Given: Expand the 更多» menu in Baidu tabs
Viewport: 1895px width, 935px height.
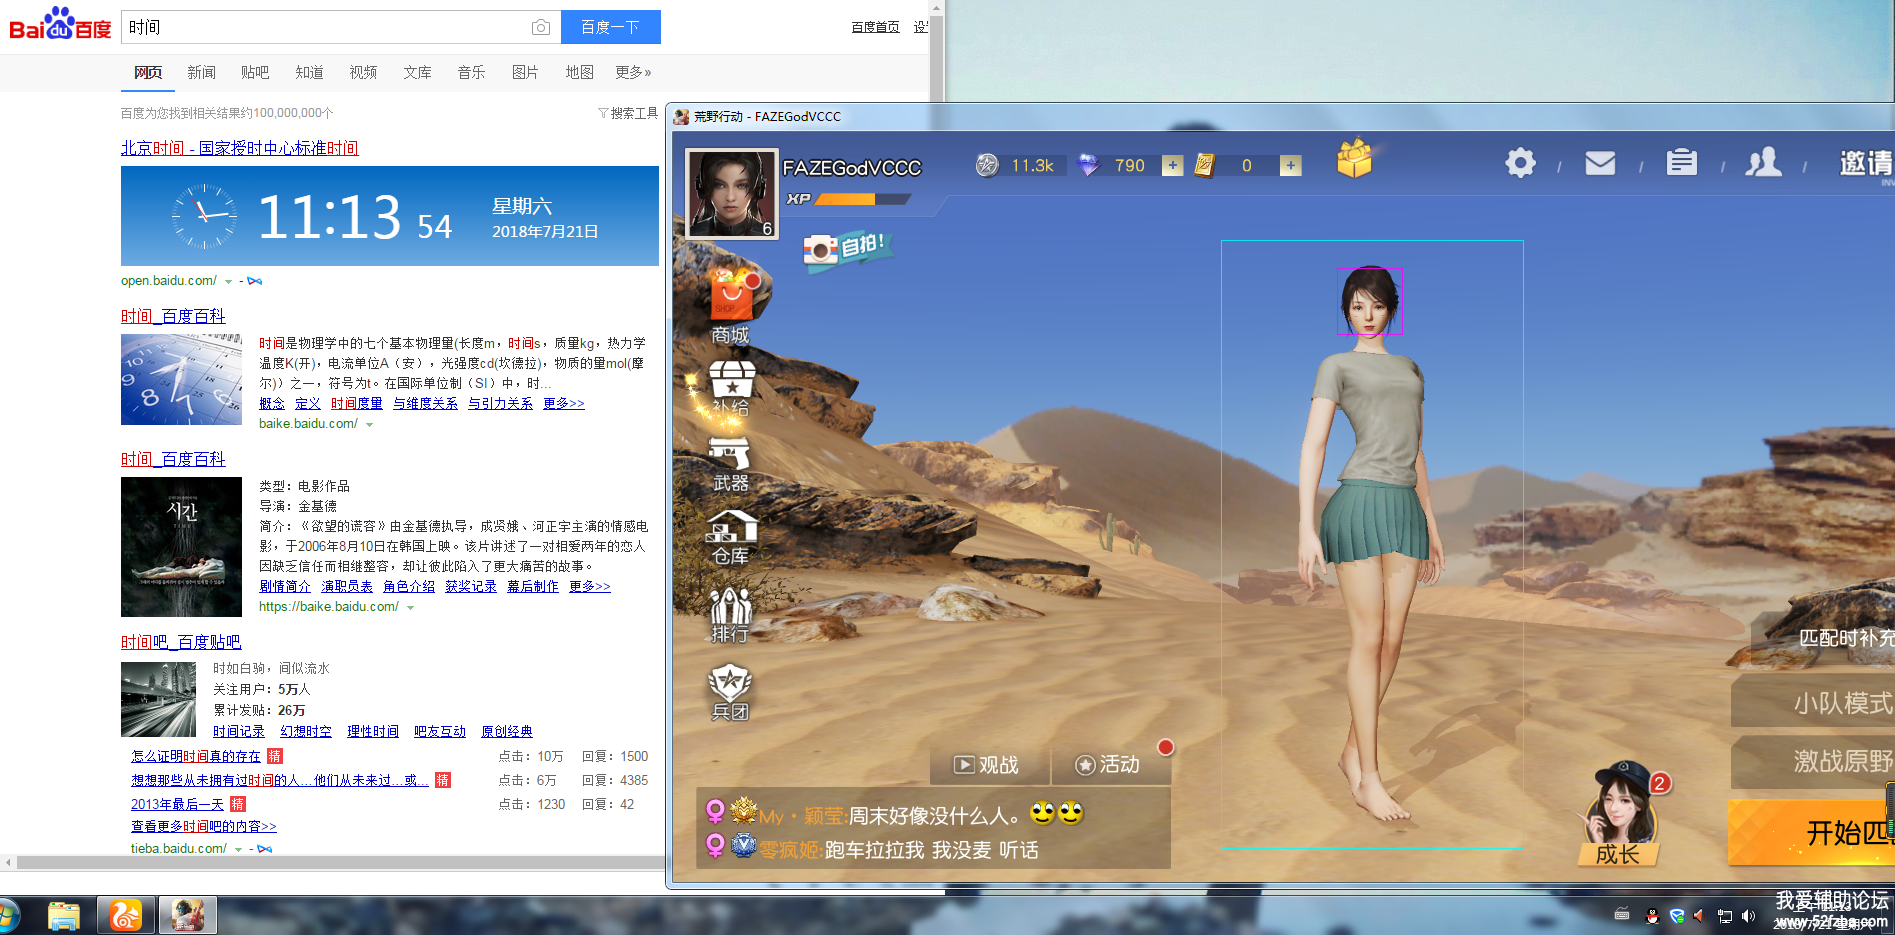Looking at the screenshot, I should tap(633, 72).
